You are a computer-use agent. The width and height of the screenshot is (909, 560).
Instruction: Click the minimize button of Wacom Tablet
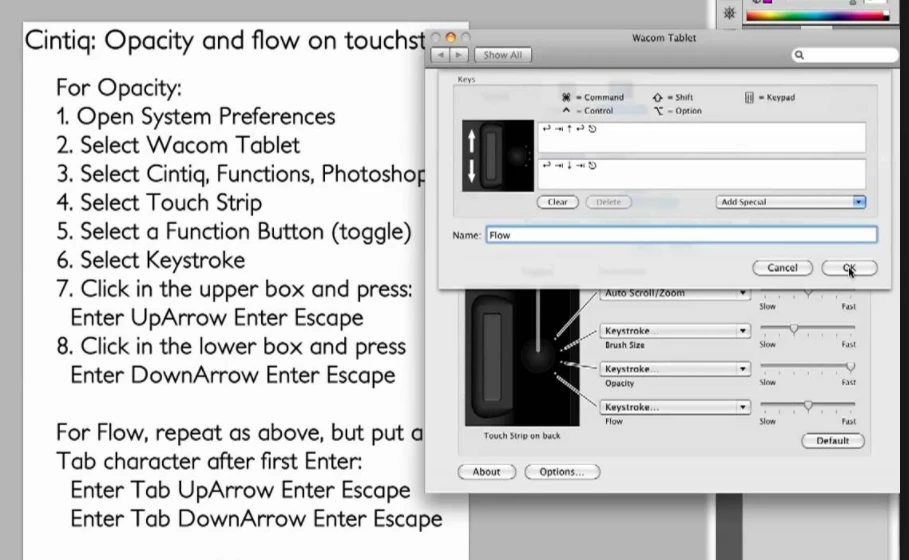pyautogui.click(x=450, y=38)
